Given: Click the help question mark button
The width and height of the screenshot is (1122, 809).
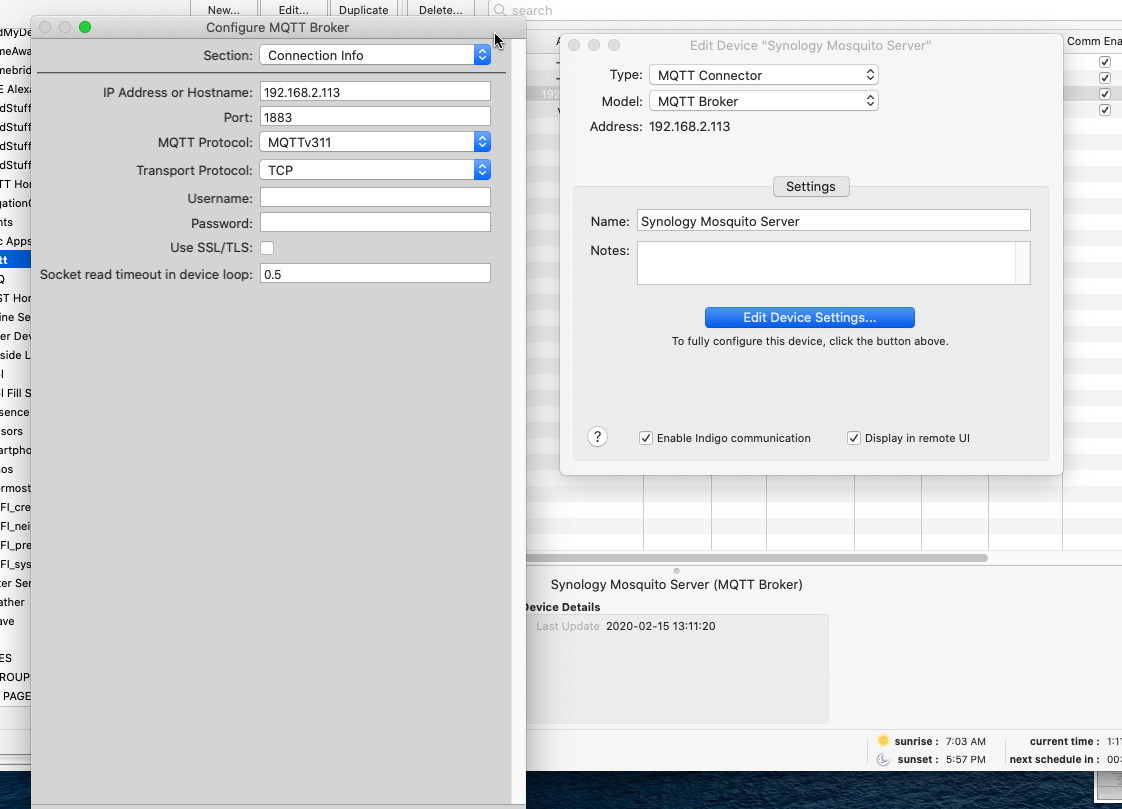Looking at the screenshot, I should click(x=597, y=437).
